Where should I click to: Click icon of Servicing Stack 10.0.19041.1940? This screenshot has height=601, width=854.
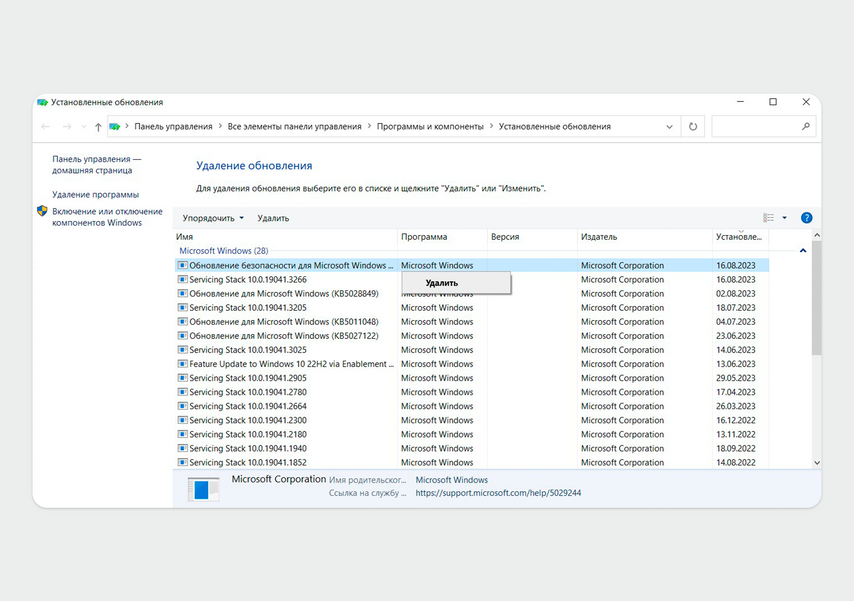click(182, 448)
